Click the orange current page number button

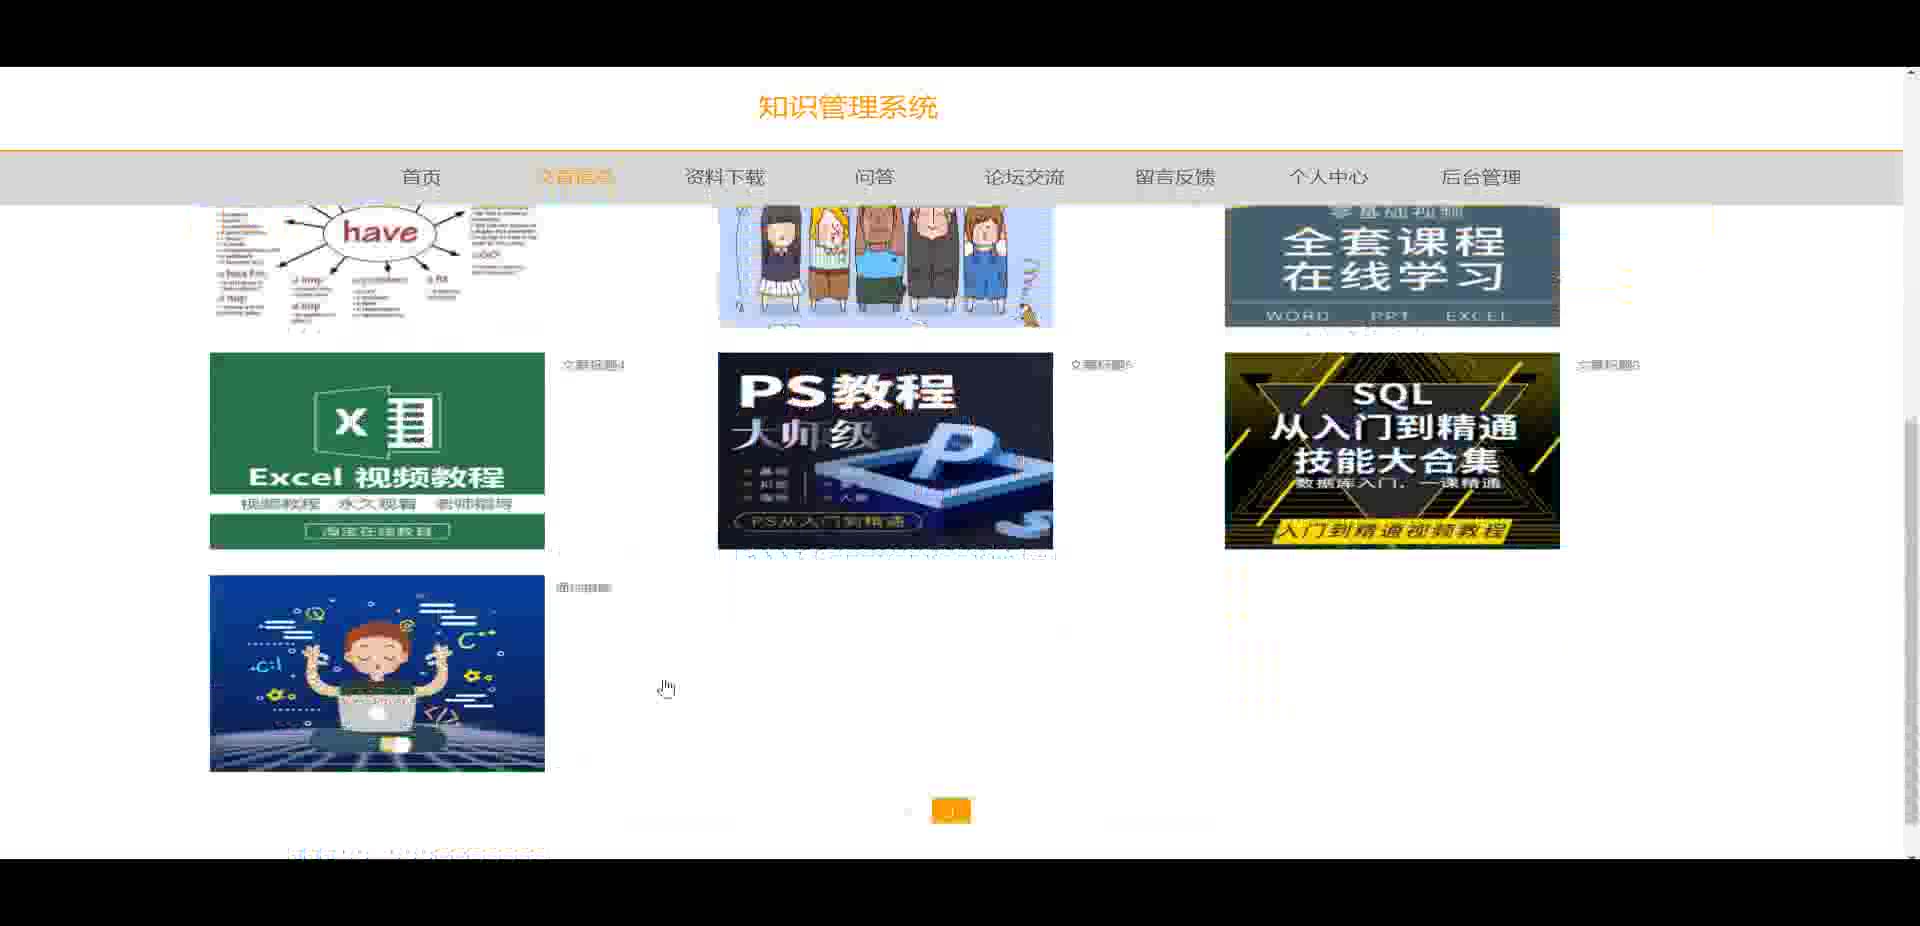tap(951, 811)
